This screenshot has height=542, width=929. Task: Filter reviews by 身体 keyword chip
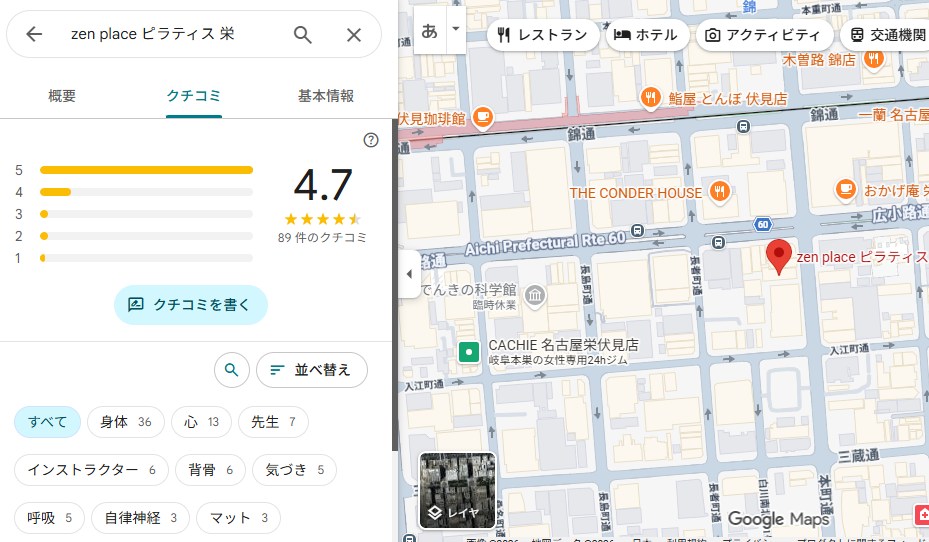coord(125,422)
